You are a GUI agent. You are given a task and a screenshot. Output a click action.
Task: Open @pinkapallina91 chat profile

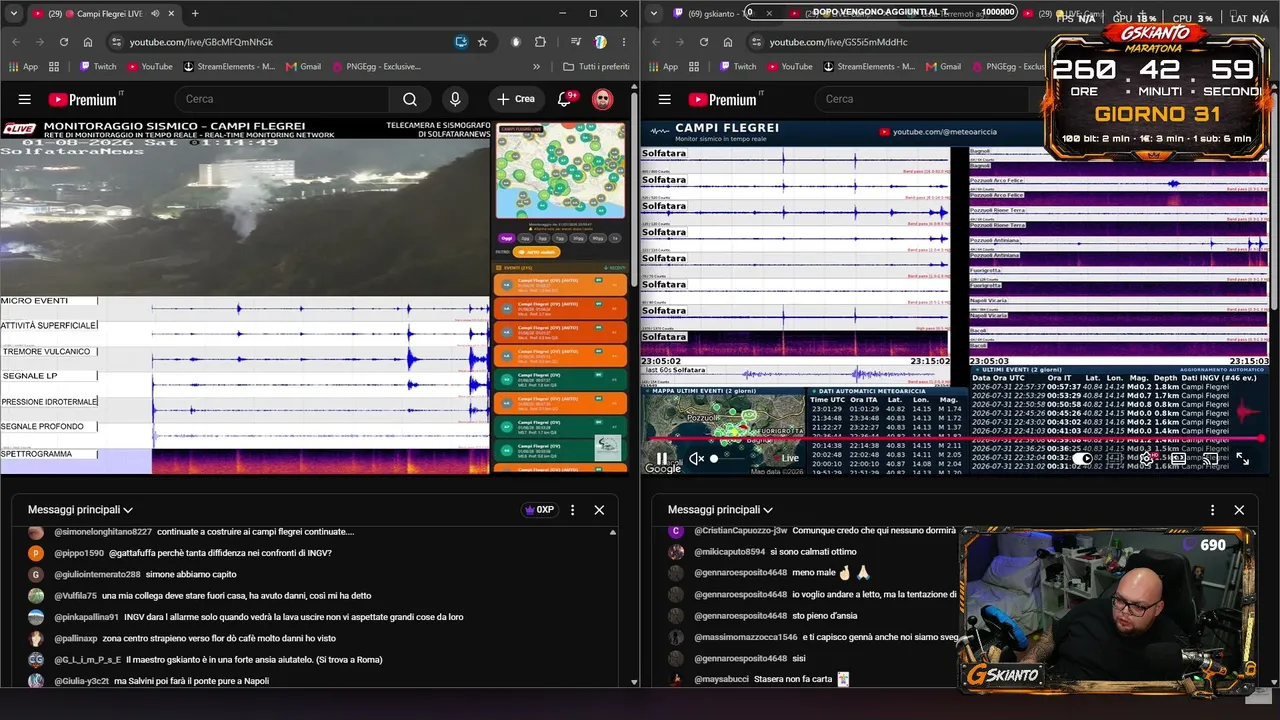click(x=86, y=617)
